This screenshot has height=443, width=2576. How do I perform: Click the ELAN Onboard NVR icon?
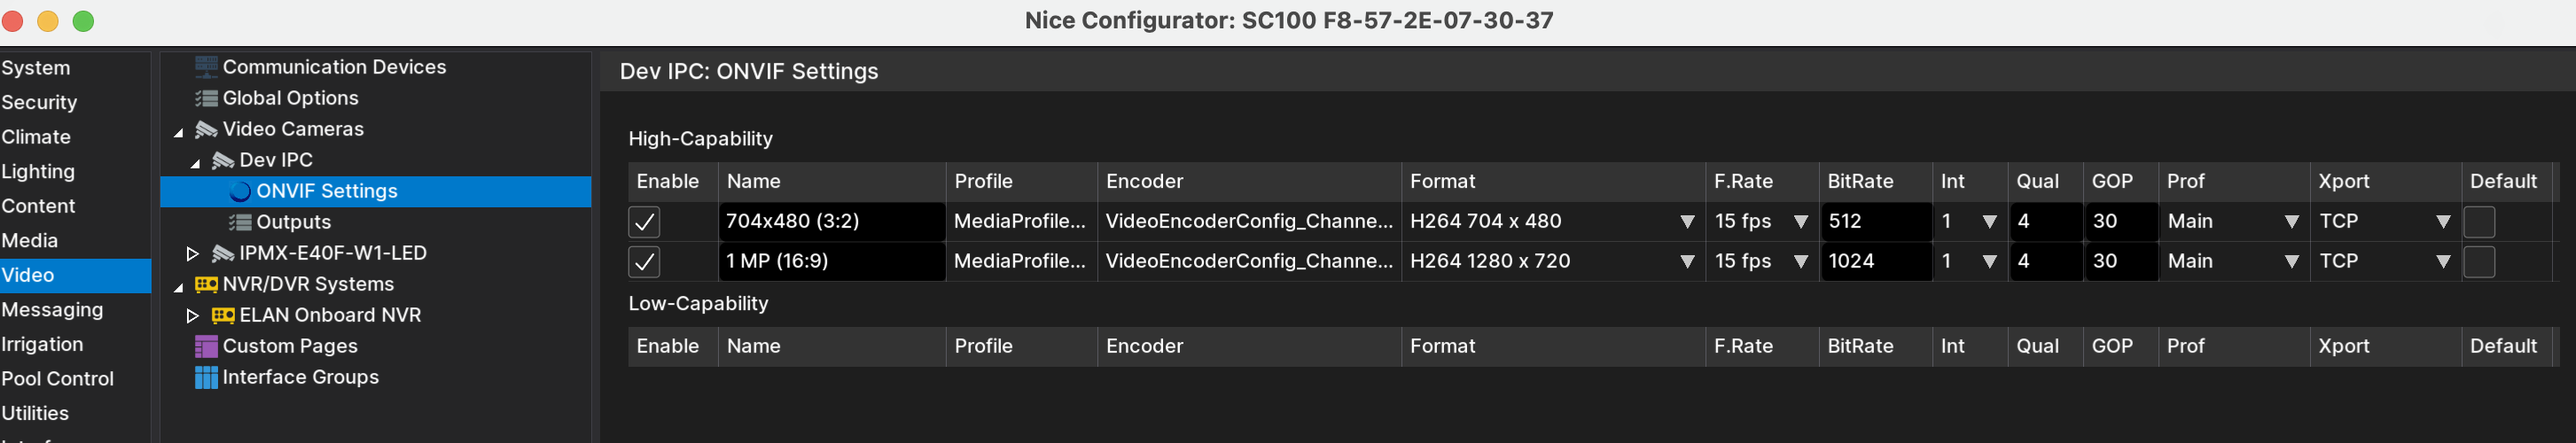pyautogui.click(x=223, y=315)
